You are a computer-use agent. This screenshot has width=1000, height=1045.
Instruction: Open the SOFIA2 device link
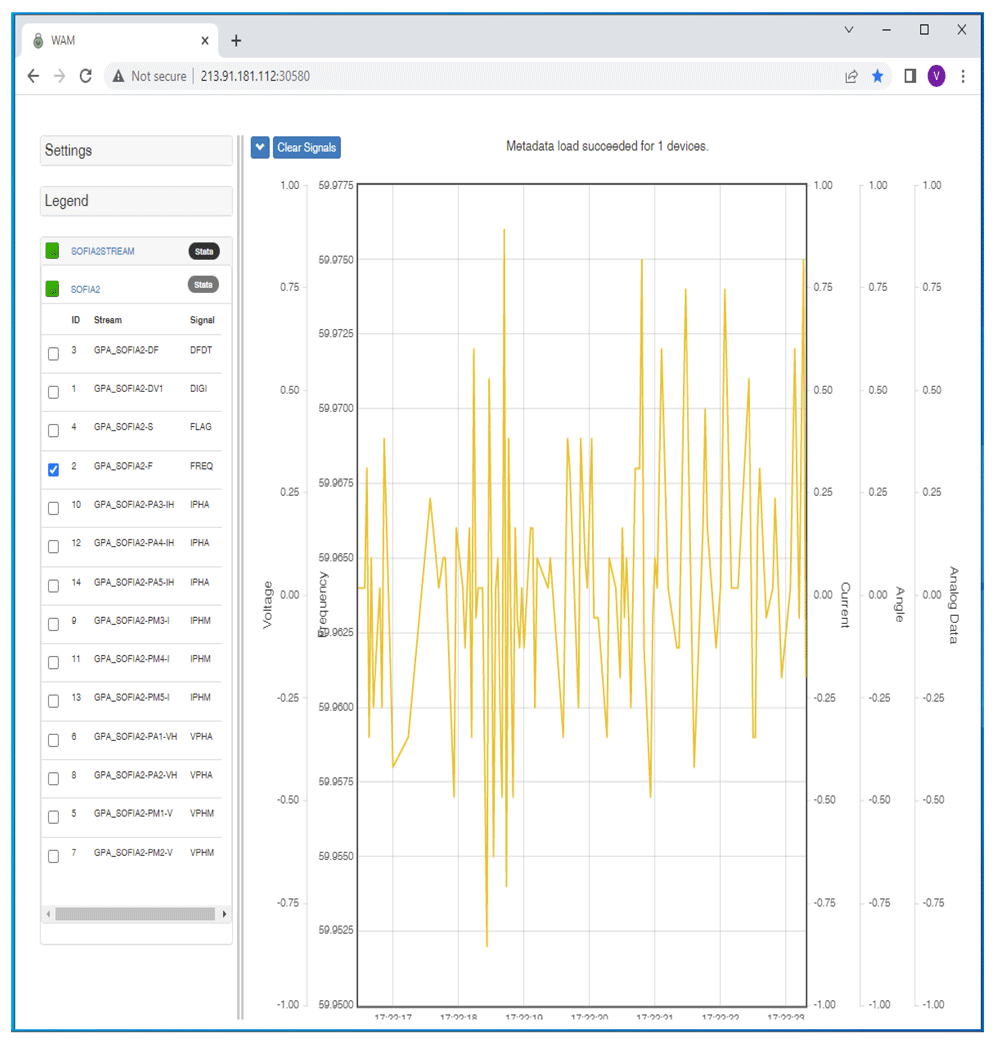click(x=85, y=289)
